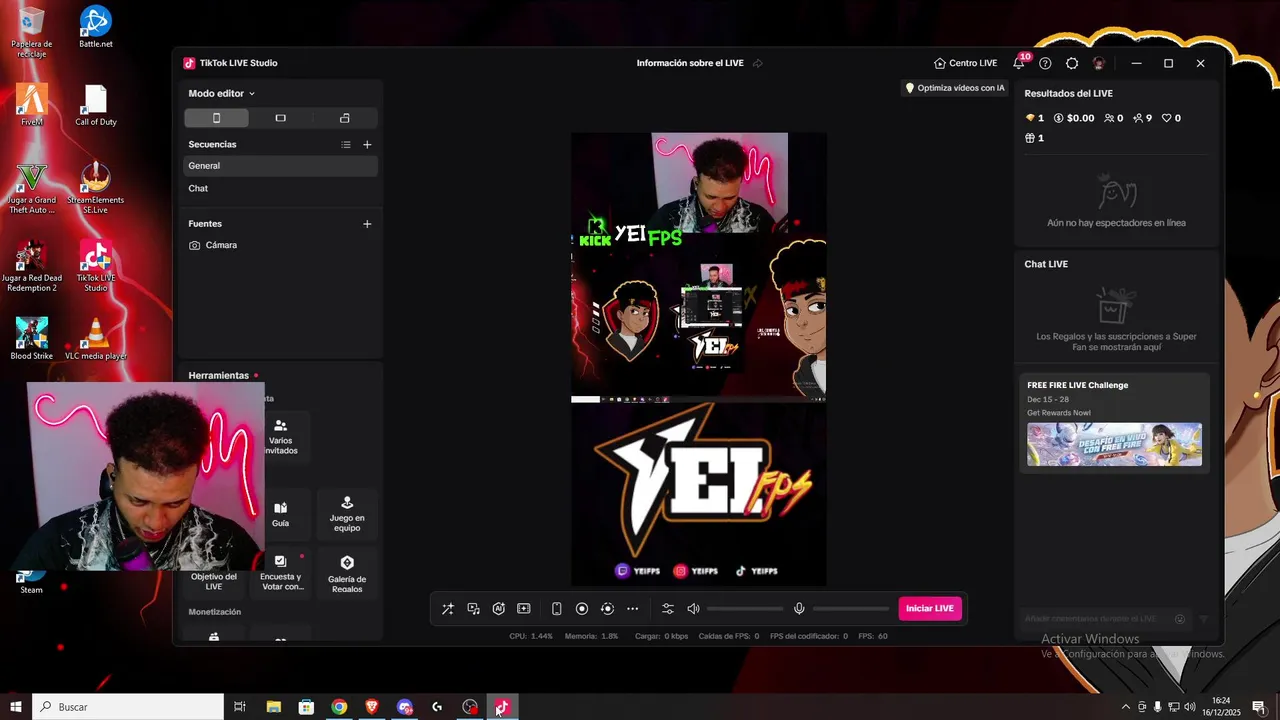This screenshot has width=1280, height=720.
Task: Select the dual portrait-landscape layout tab
Action: point(345,118)
